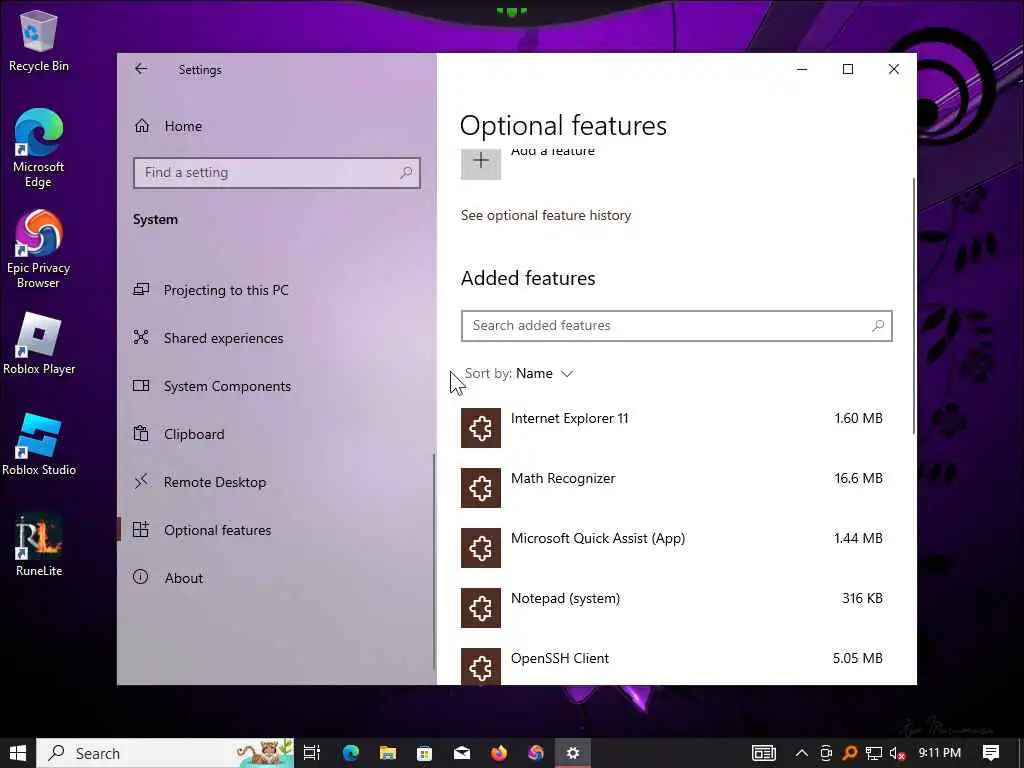Select the OpenSSH Client feature name
The width and height of the screenshot is (1024, 768).
(x=560, y=658)
